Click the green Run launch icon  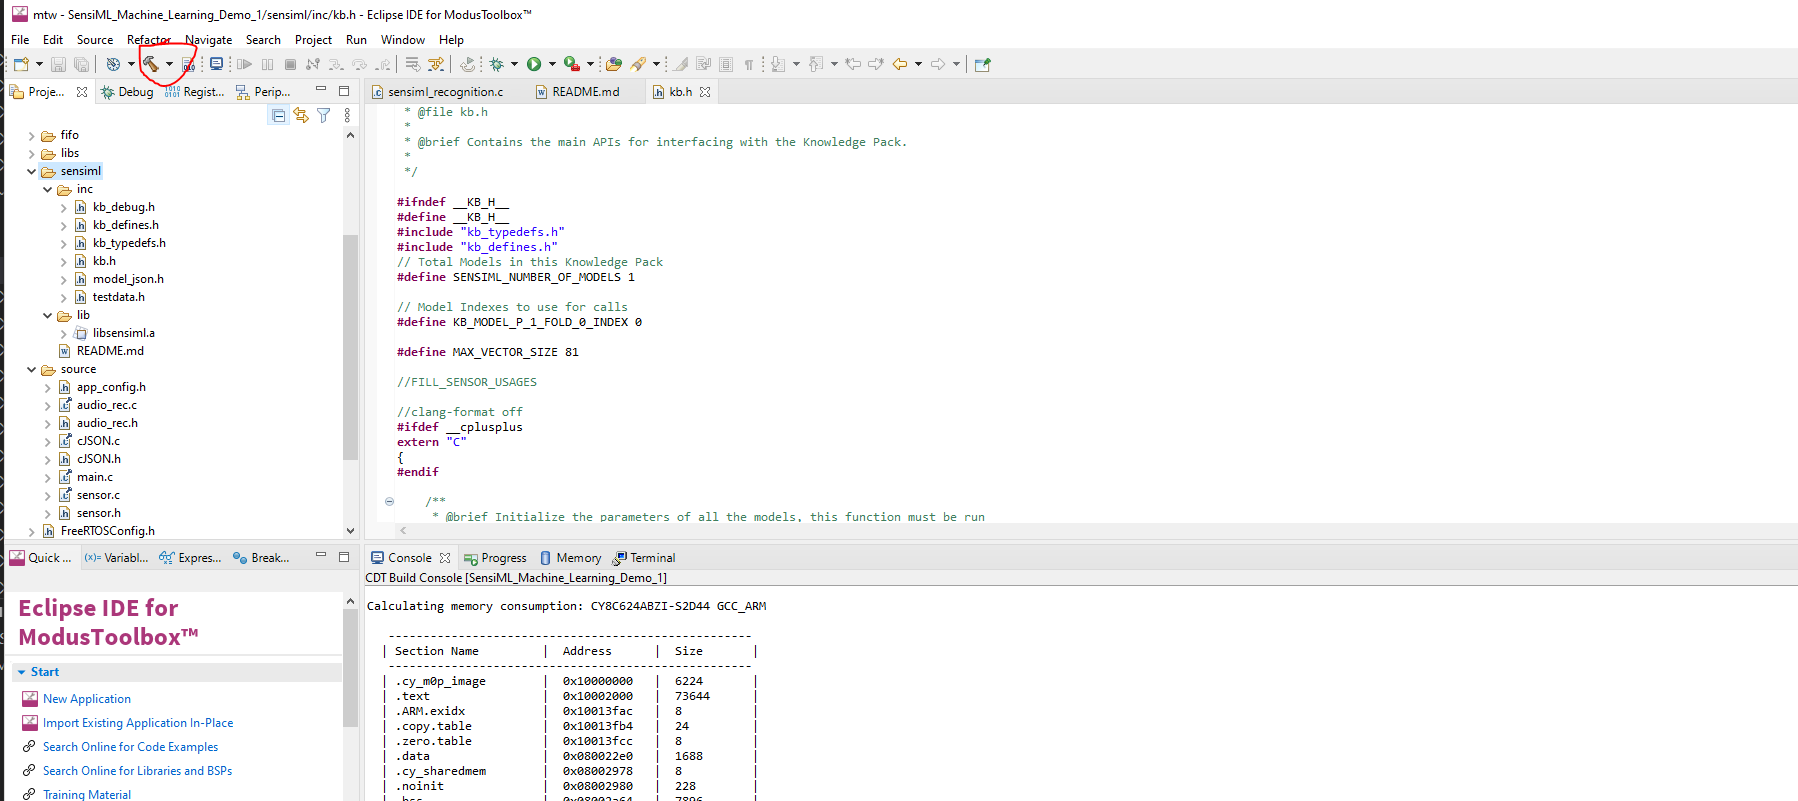(x=534, y=64)
